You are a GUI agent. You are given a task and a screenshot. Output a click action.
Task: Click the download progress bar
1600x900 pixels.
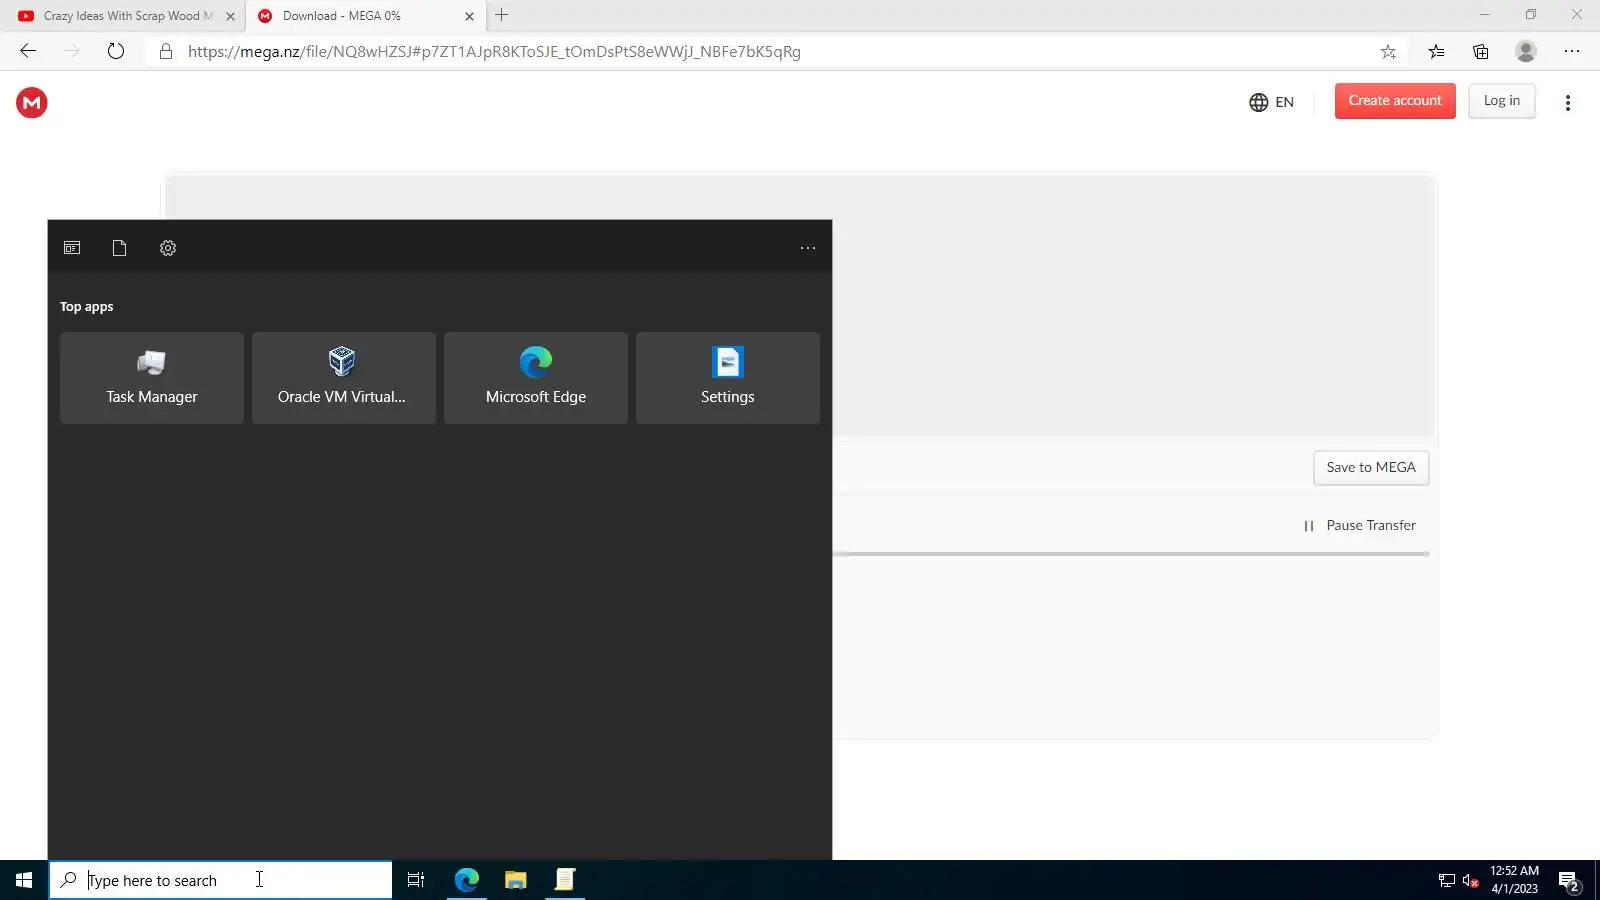pos(1131,553)
